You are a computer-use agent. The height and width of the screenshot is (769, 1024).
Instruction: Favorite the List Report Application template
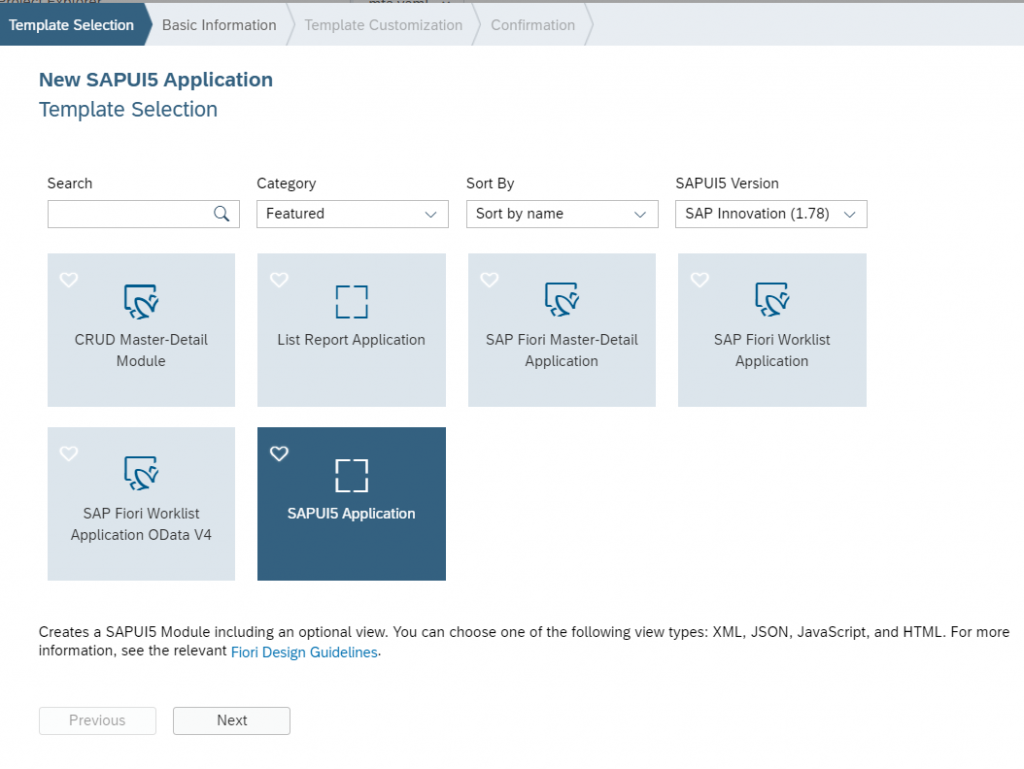279,280
